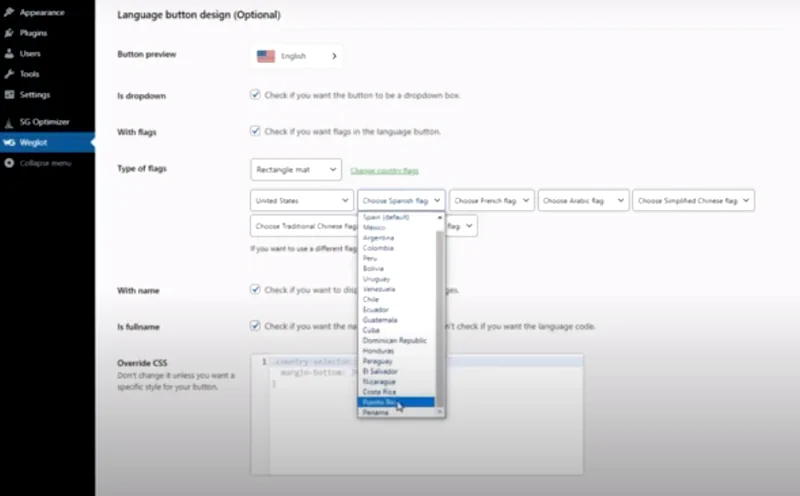Screen dimensions: 800x496
Task: Toggle the Is fullname checkbox
Action: click(255, 326)
